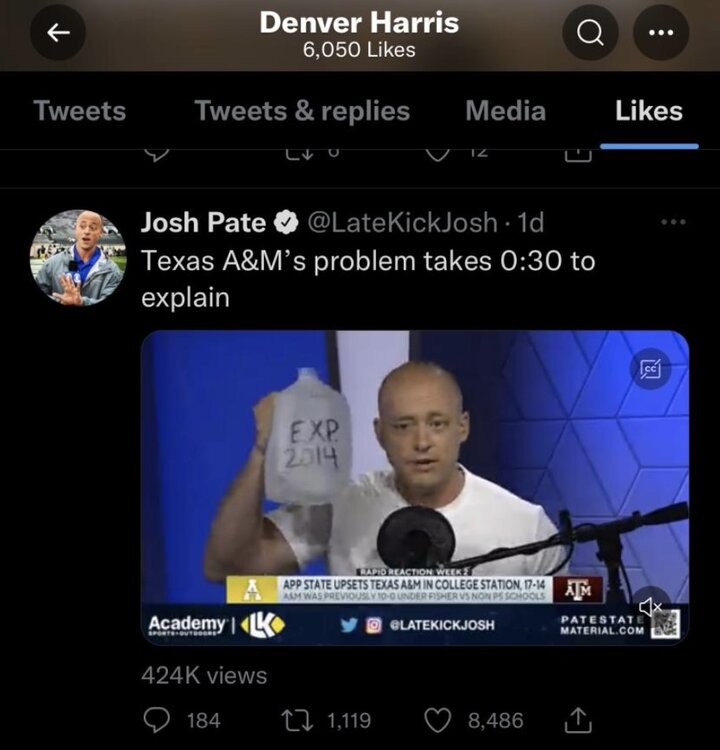Switch to the Tweets tab
The image size is (720, 750).
pyautogui.click(x=80, y=111)
